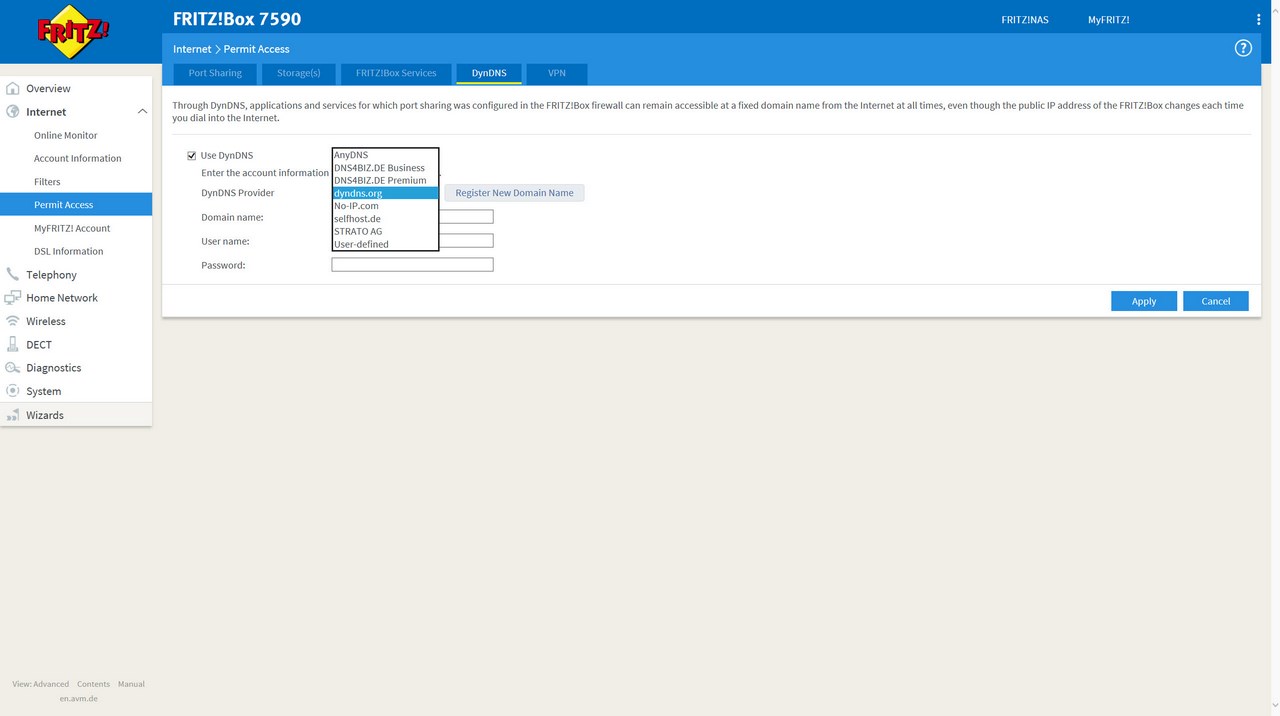Screen dimensions: 1280x716
Task: Select DNS4BIZ.DE Business provider option
Action: [385, 168]
